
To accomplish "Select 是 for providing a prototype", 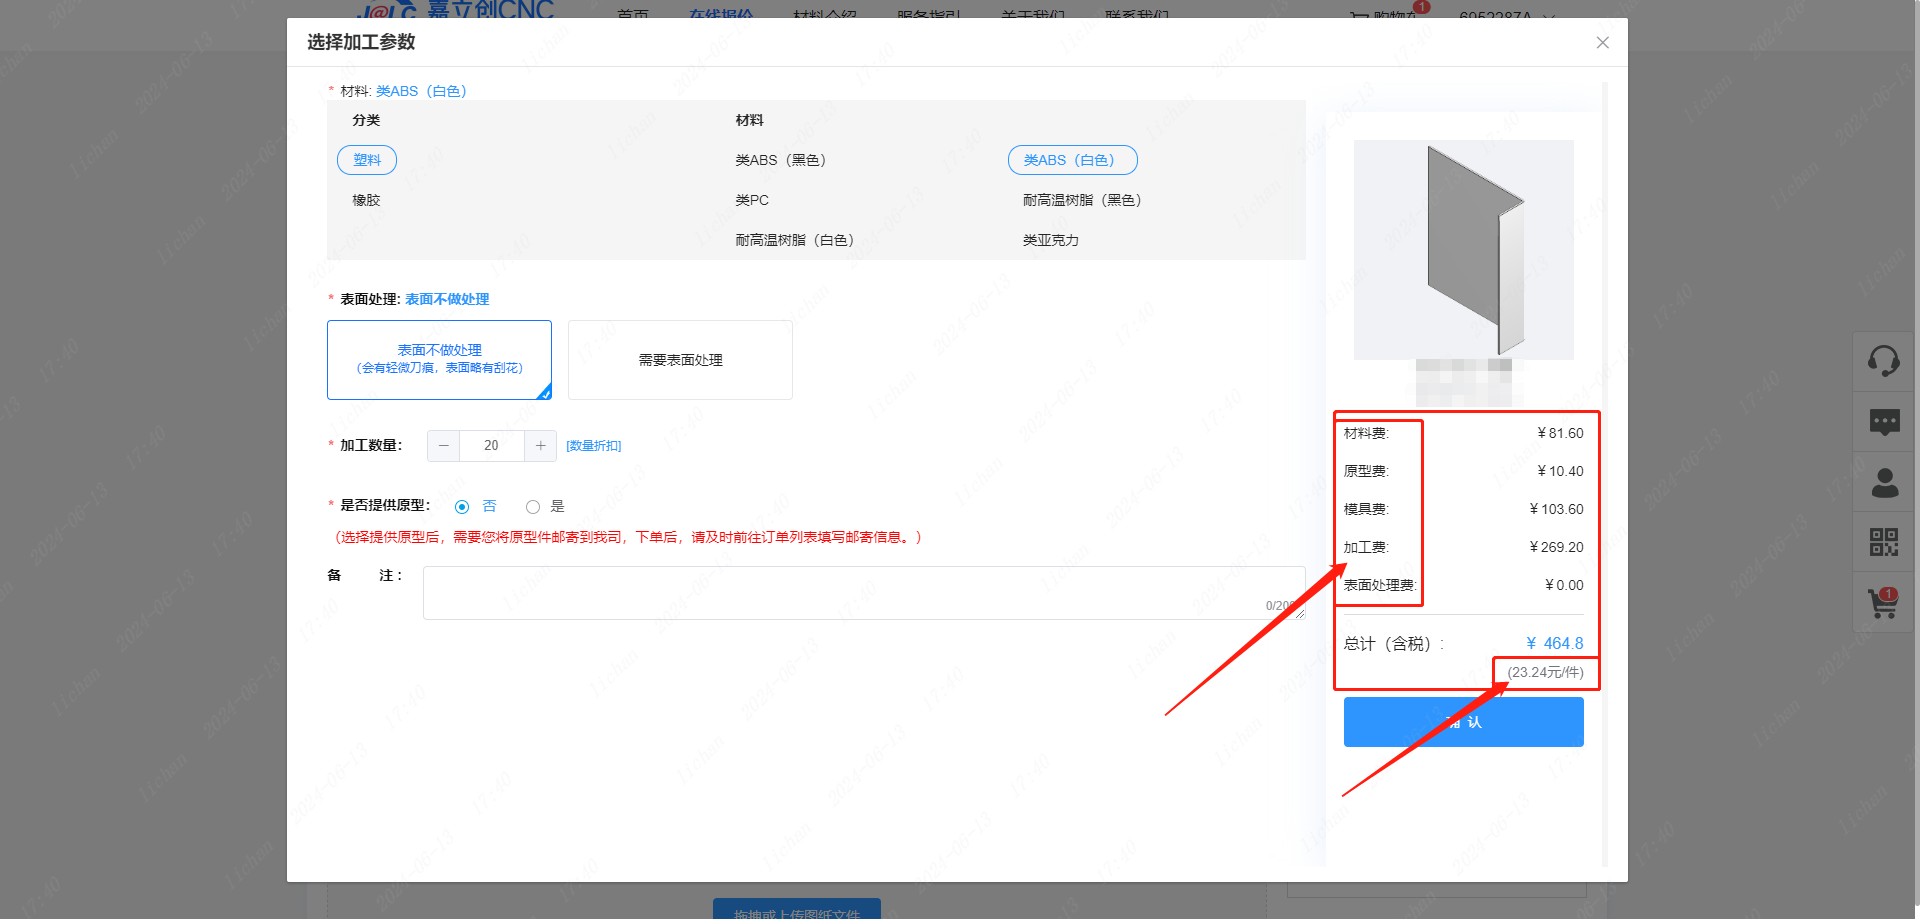I will coord(533,507).
